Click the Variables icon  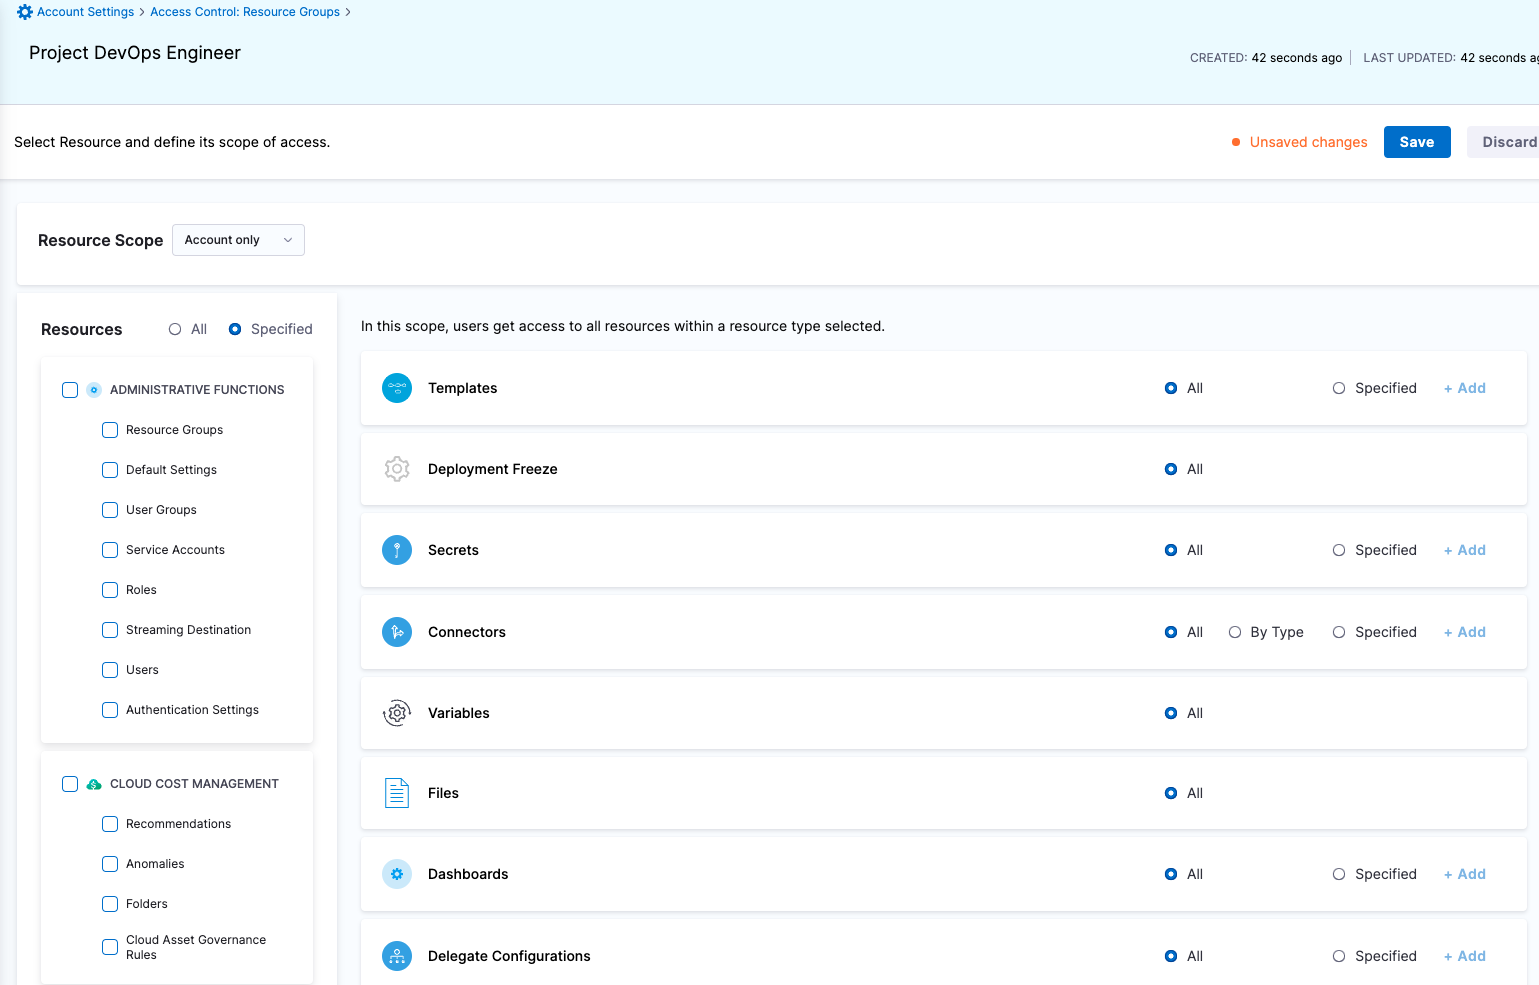[397, 712]
